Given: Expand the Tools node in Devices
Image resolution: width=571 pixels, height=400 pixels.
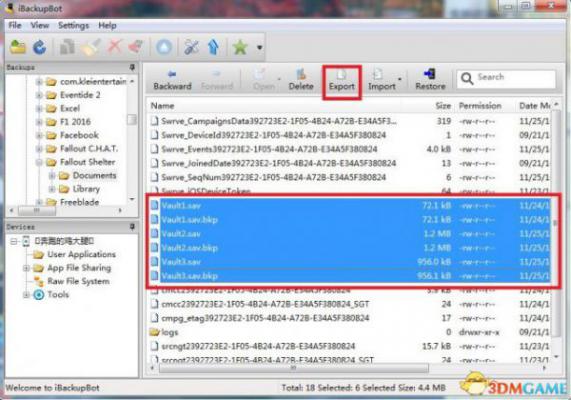Looking at the screenshot, I should tap(26, 295).
